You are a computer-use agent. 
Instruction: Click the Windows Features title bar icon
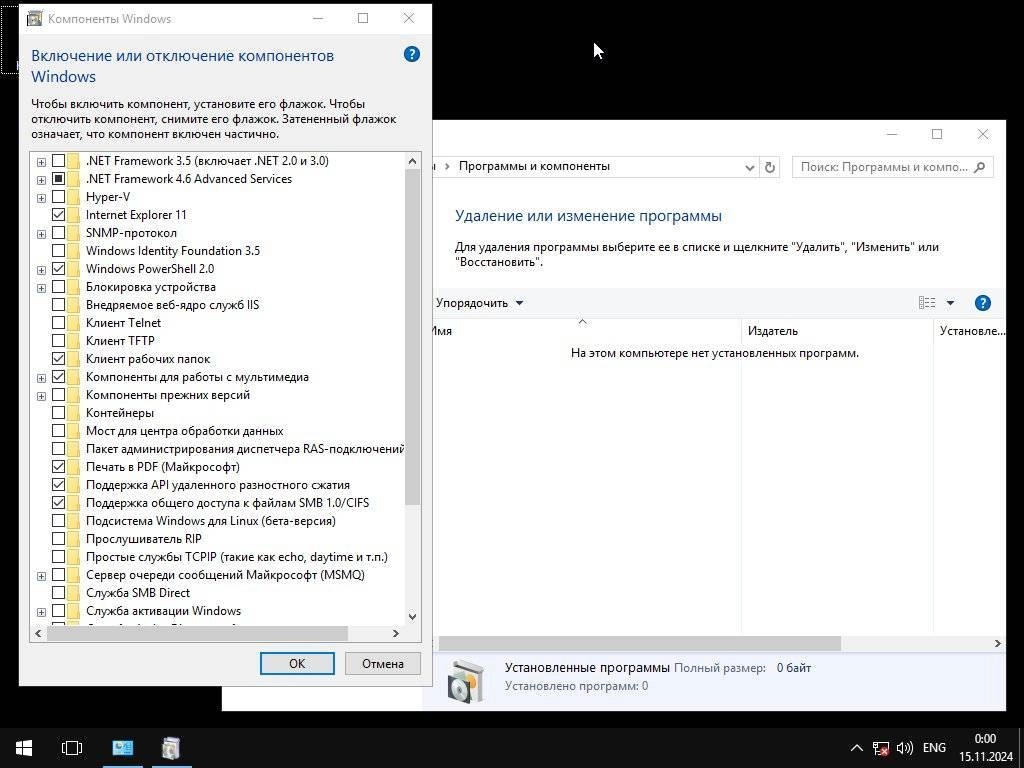point(34,18)
